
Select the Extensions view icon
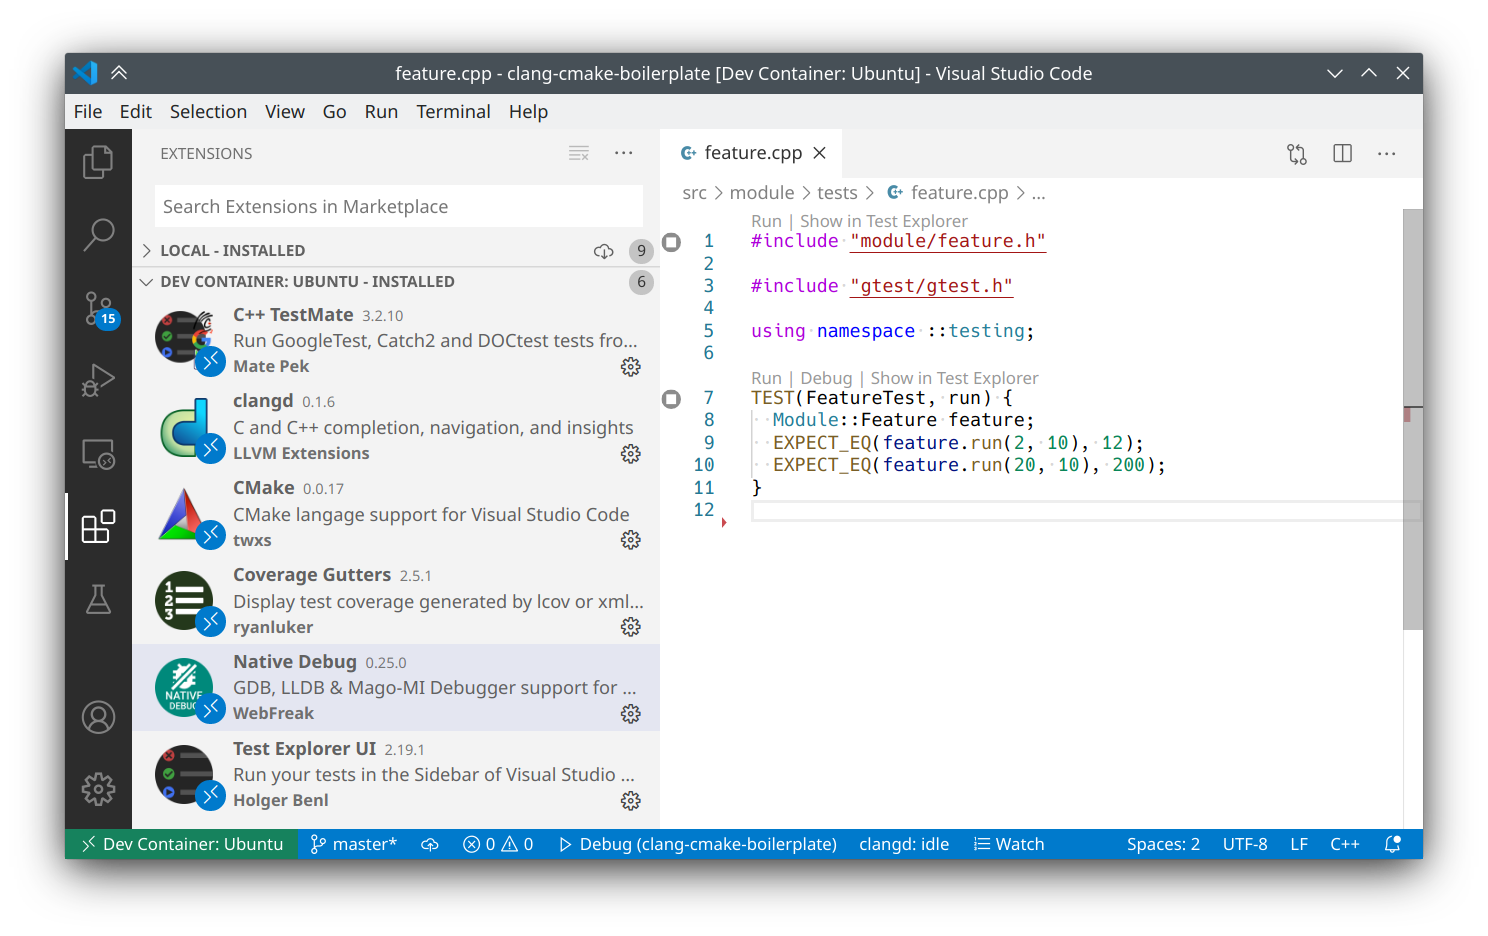98,526
